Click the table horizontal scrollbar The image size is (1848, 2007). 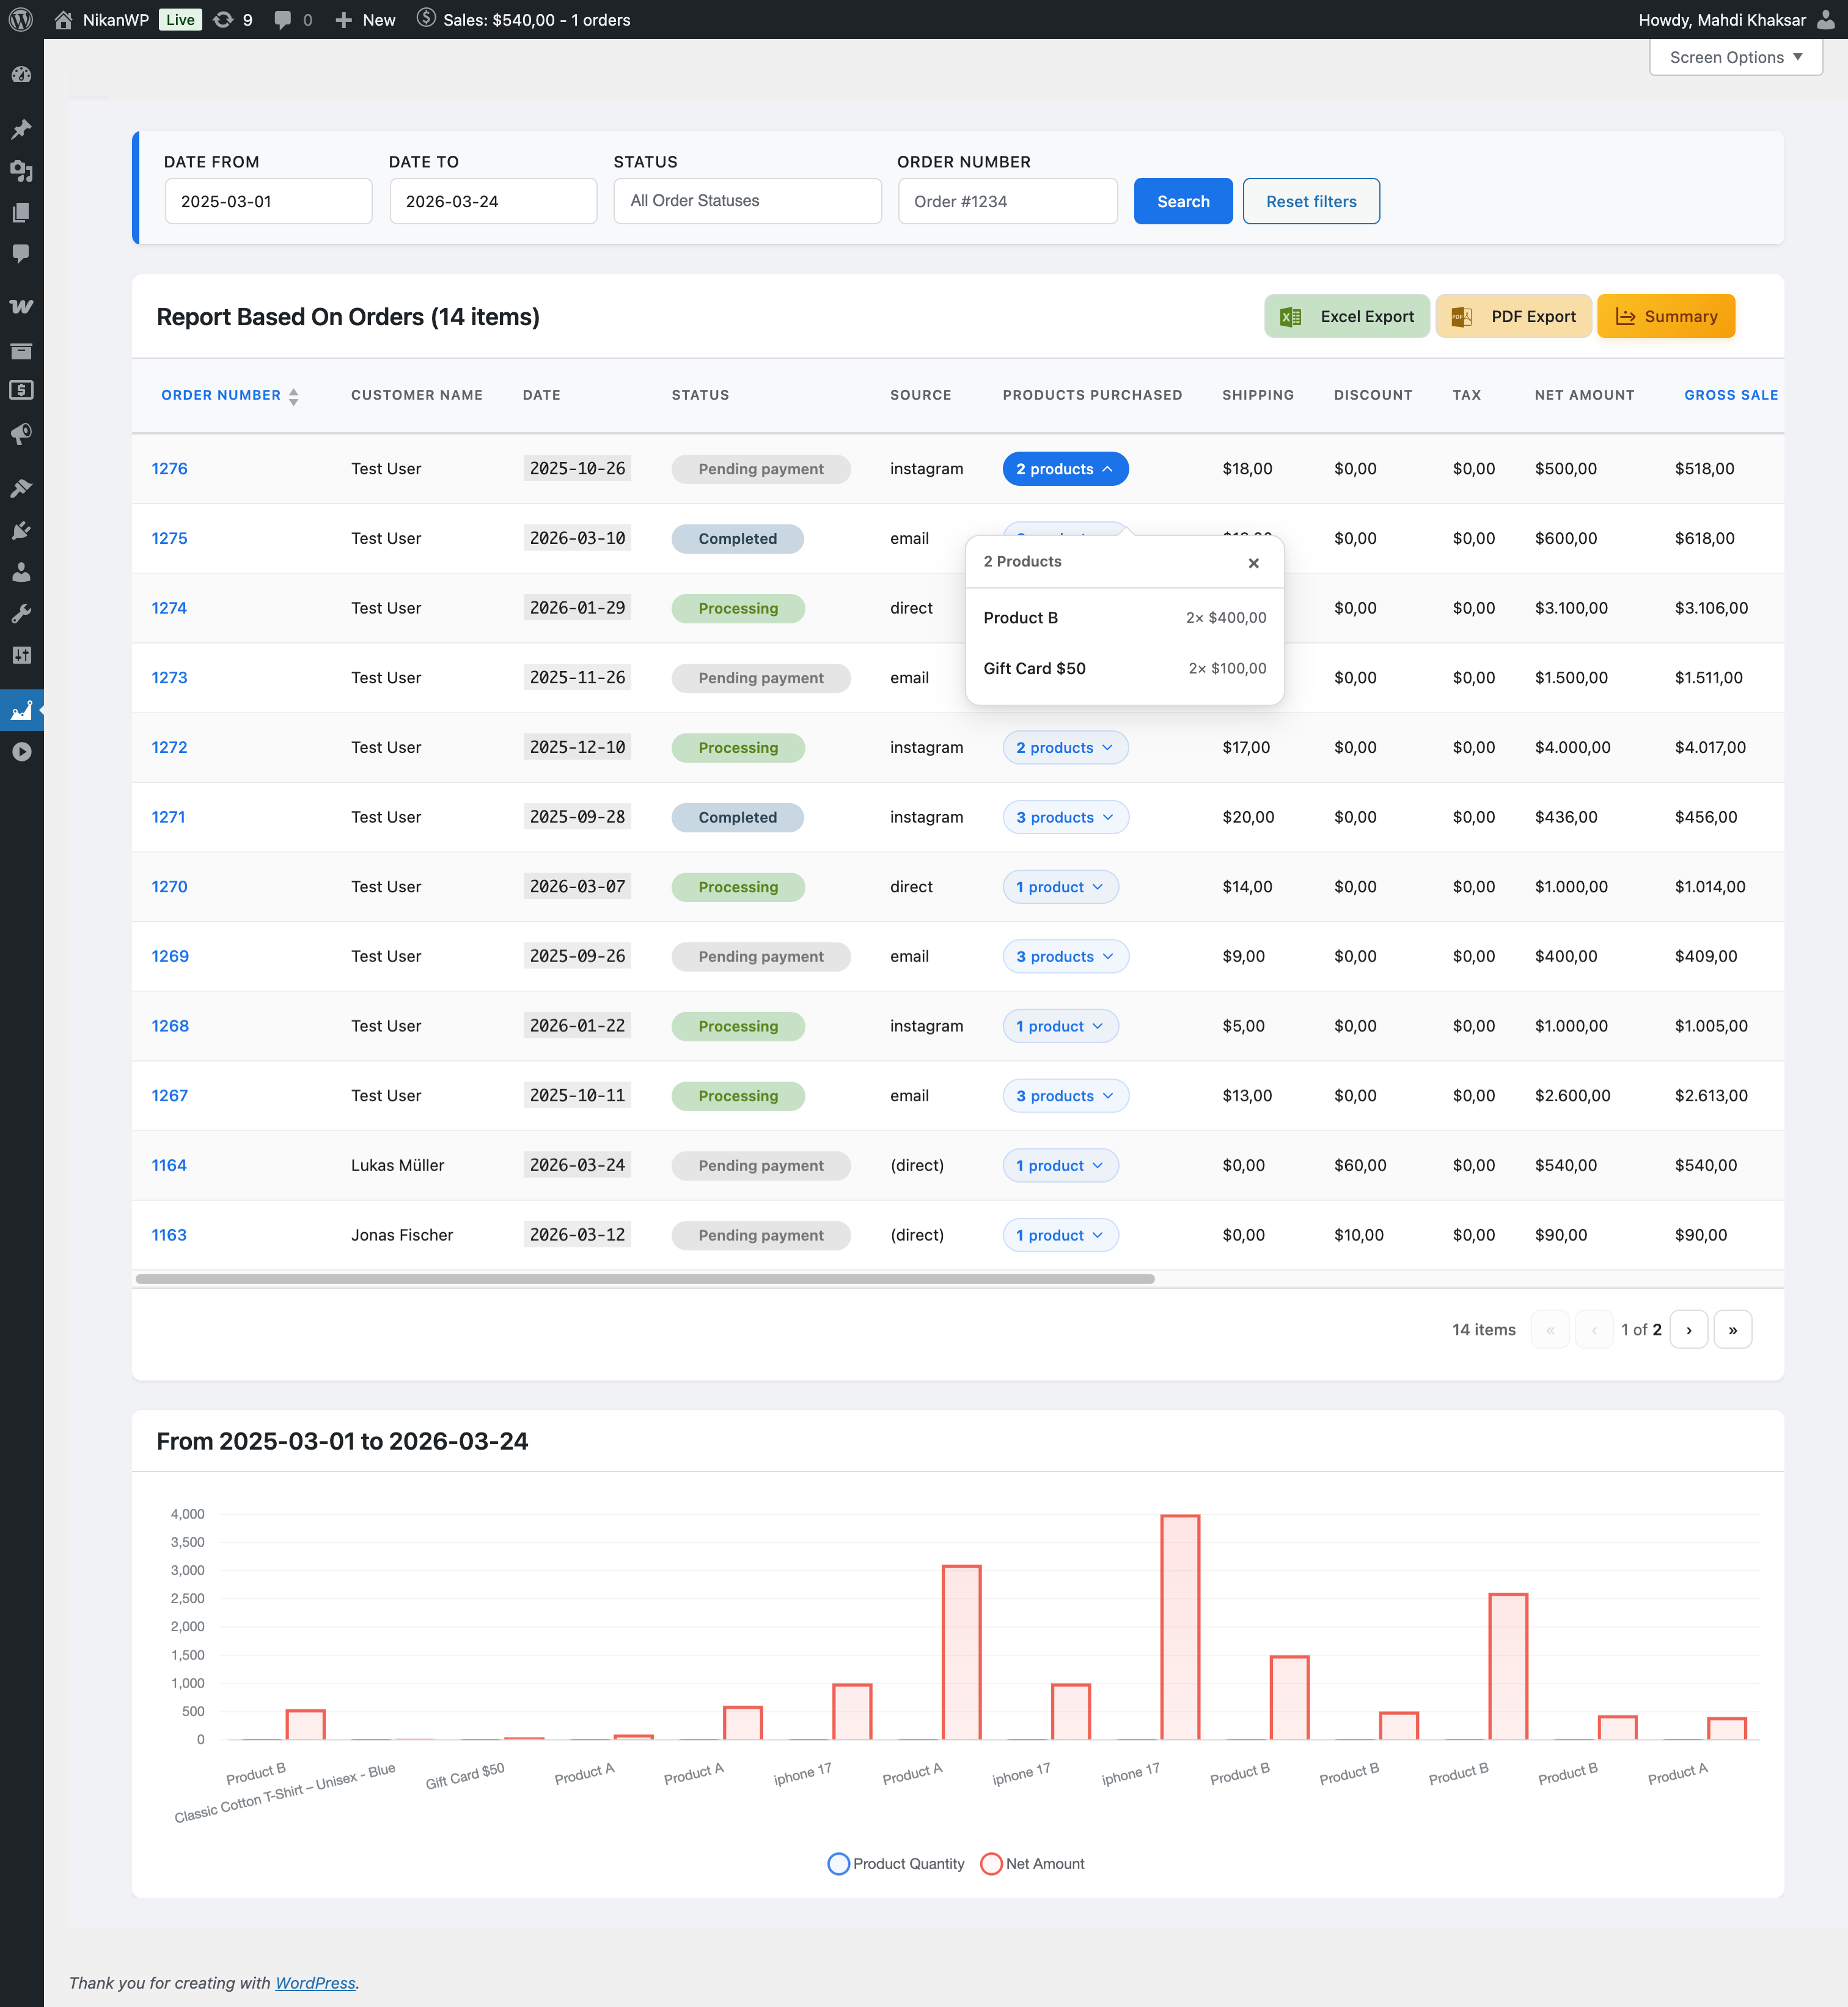click(645, 1279)
